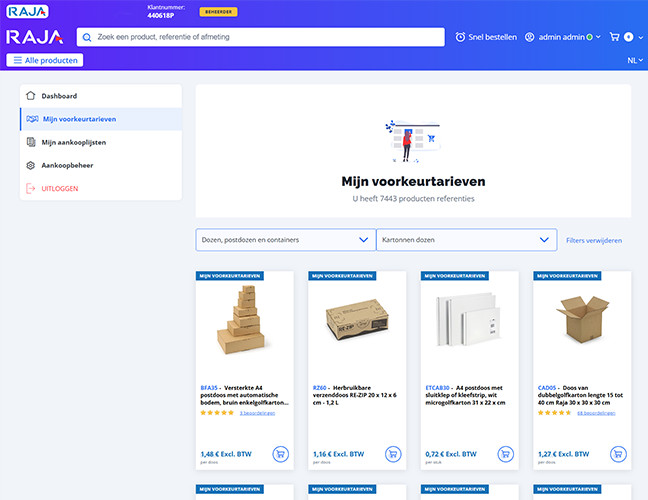
Task: Click the search magnifier icon
Action: coord(87,37)
